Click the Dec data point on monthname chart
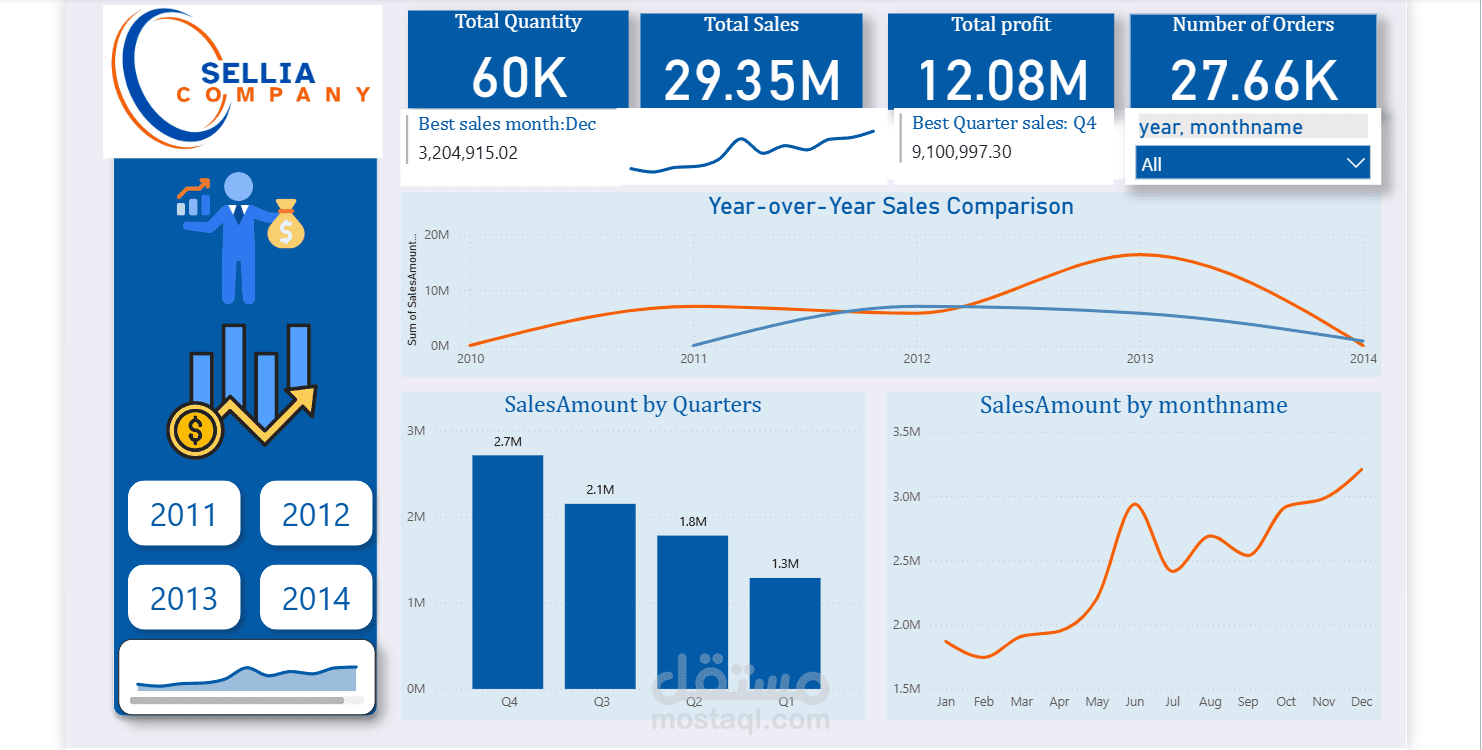 click(1361, 470)
